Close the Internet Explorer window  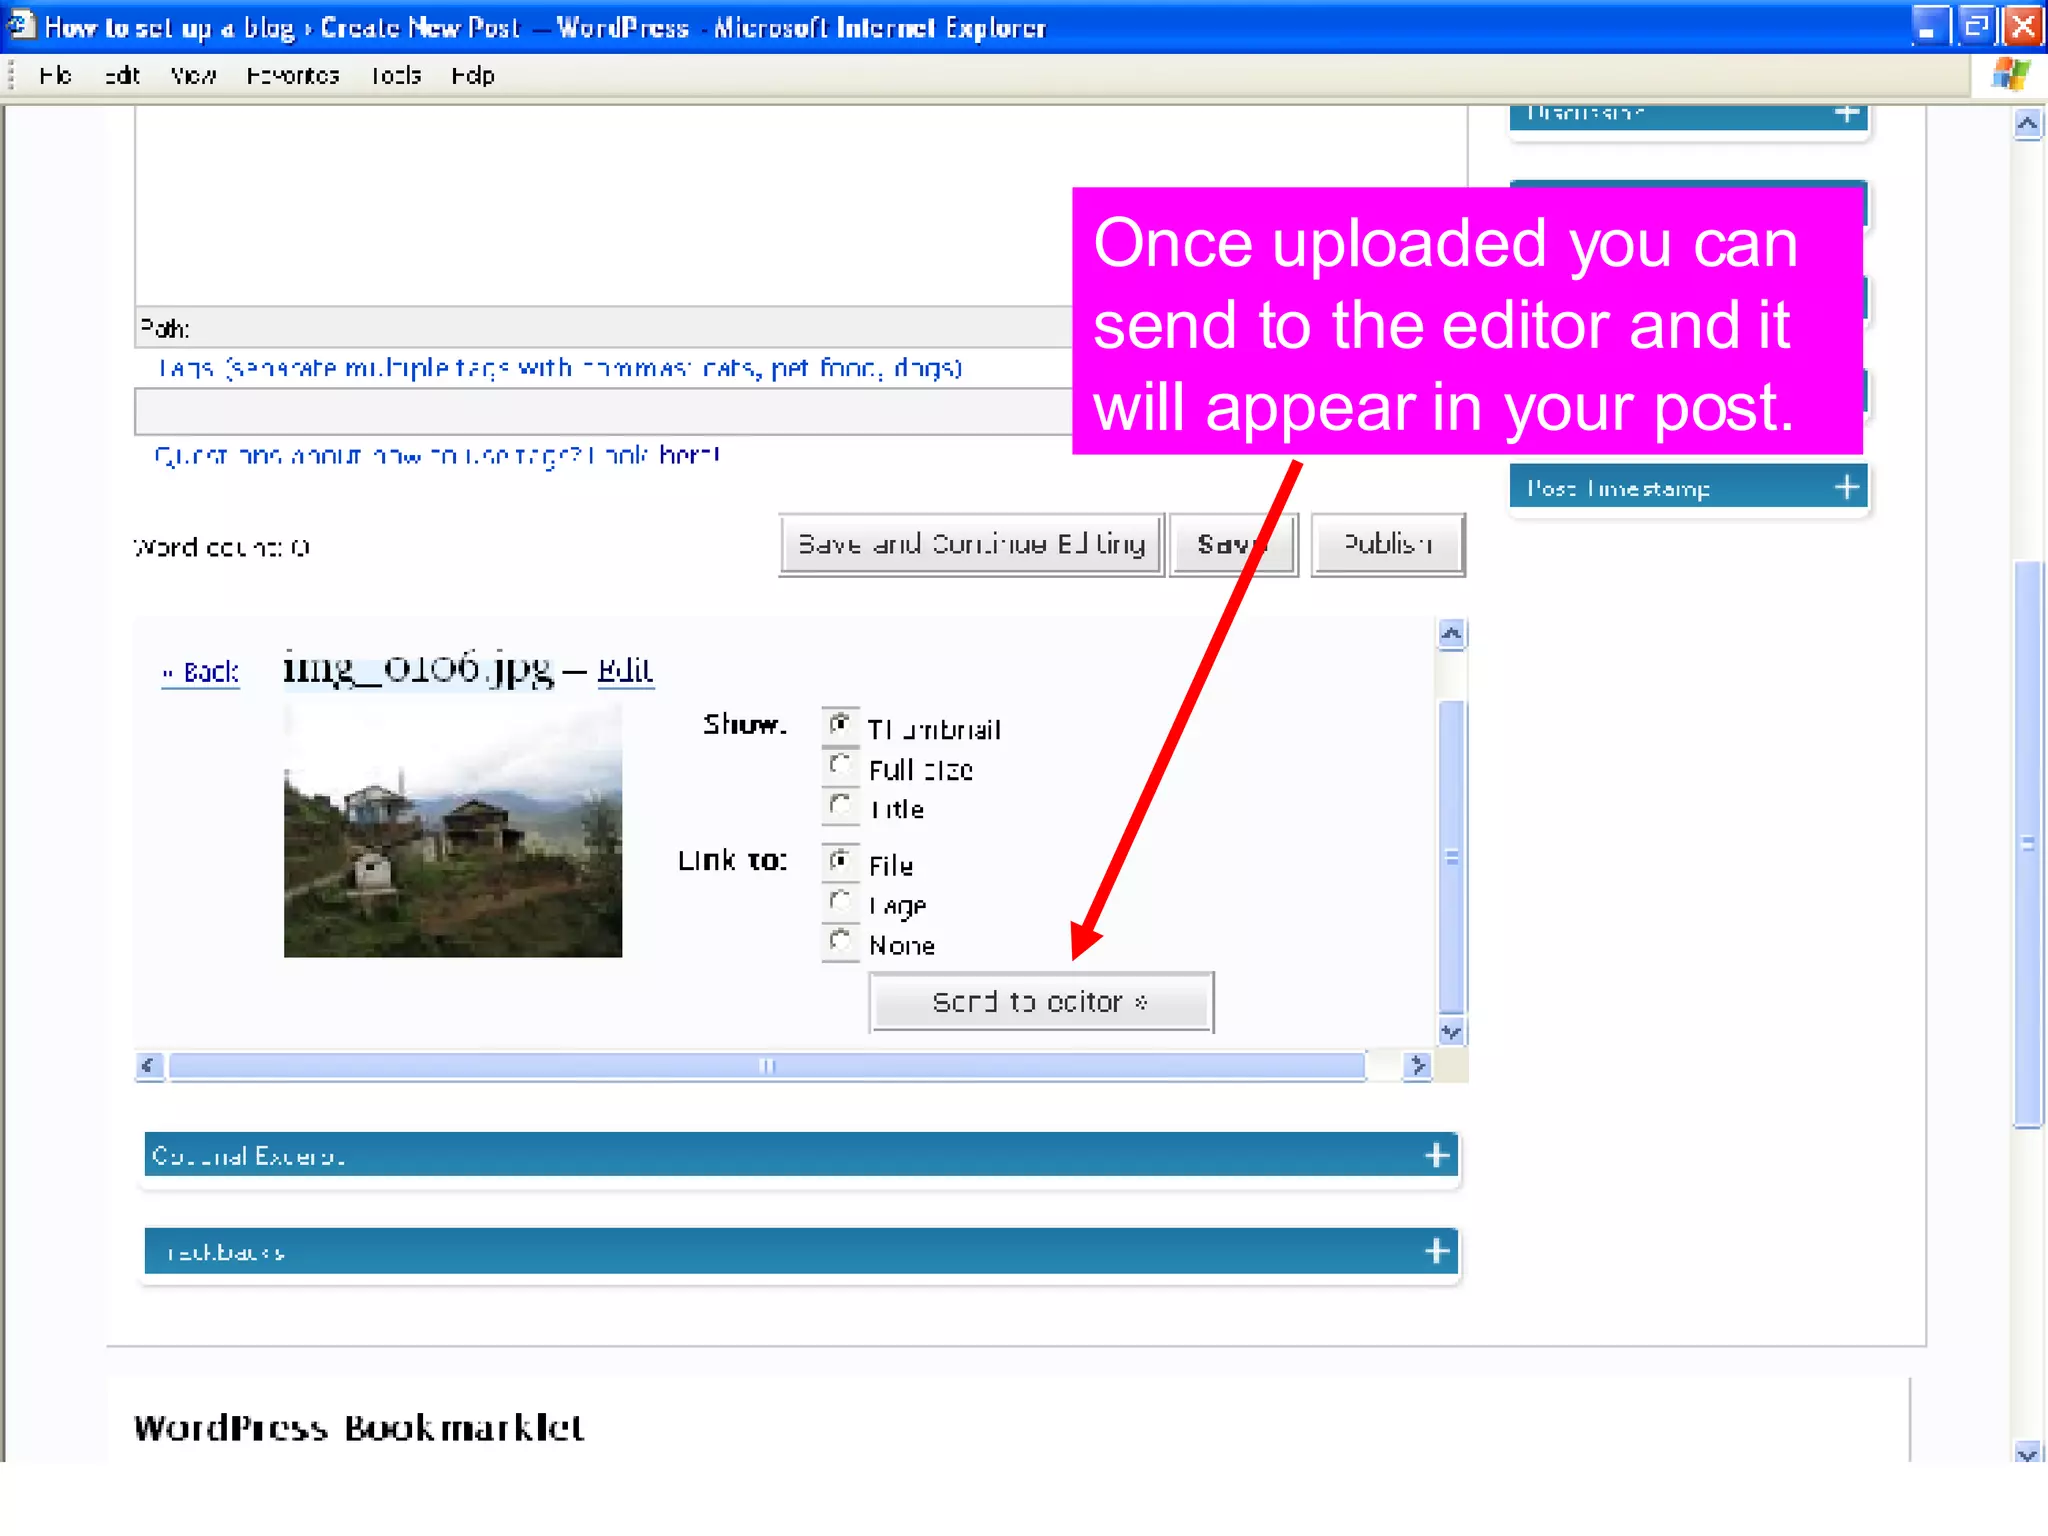click(x=2024, y=26)
